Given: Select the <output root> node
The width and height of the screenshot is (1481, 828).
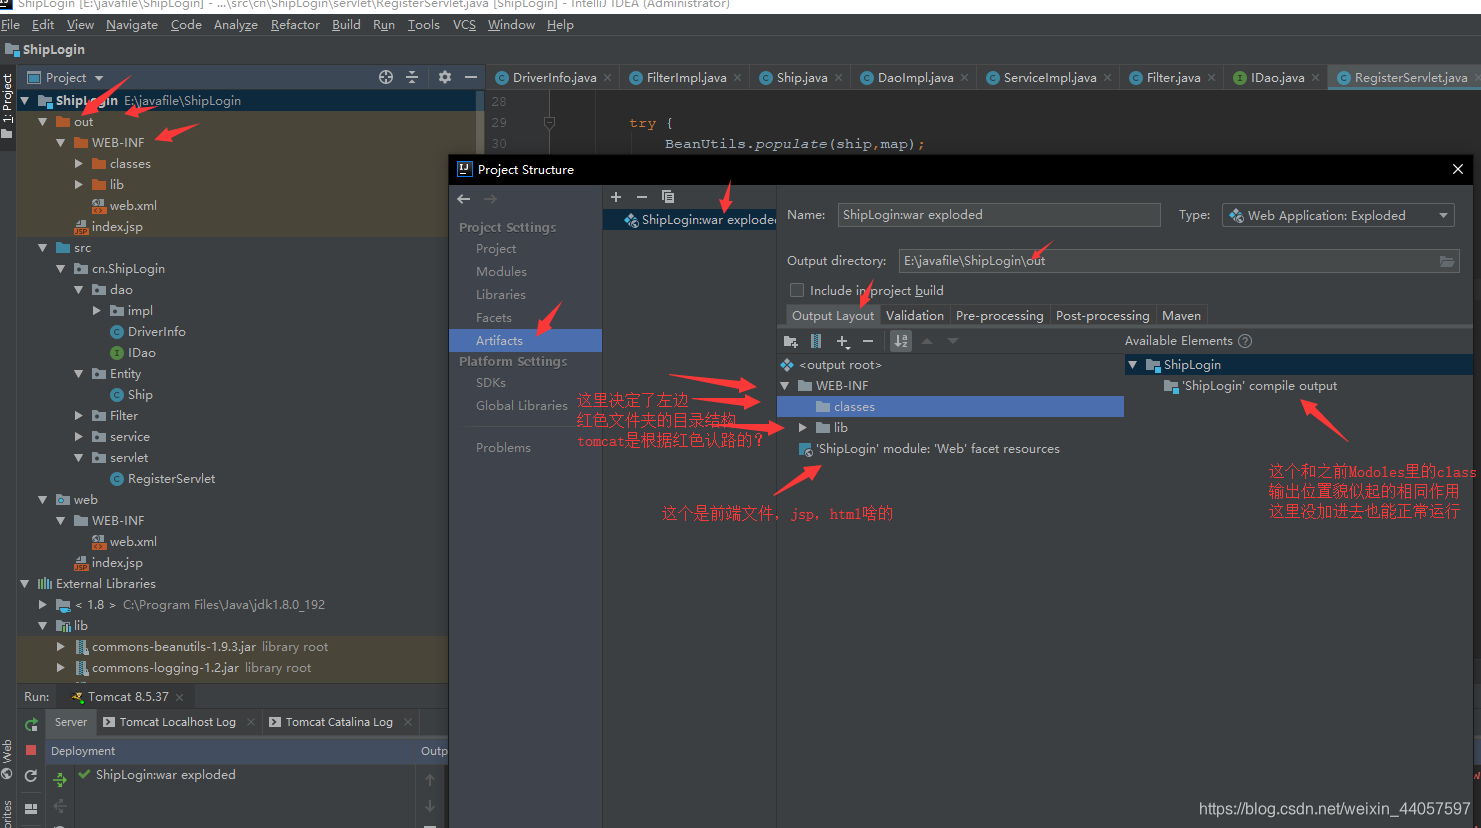Looking at the screenshot, I should pyautogui.click(x=840, y=365).
